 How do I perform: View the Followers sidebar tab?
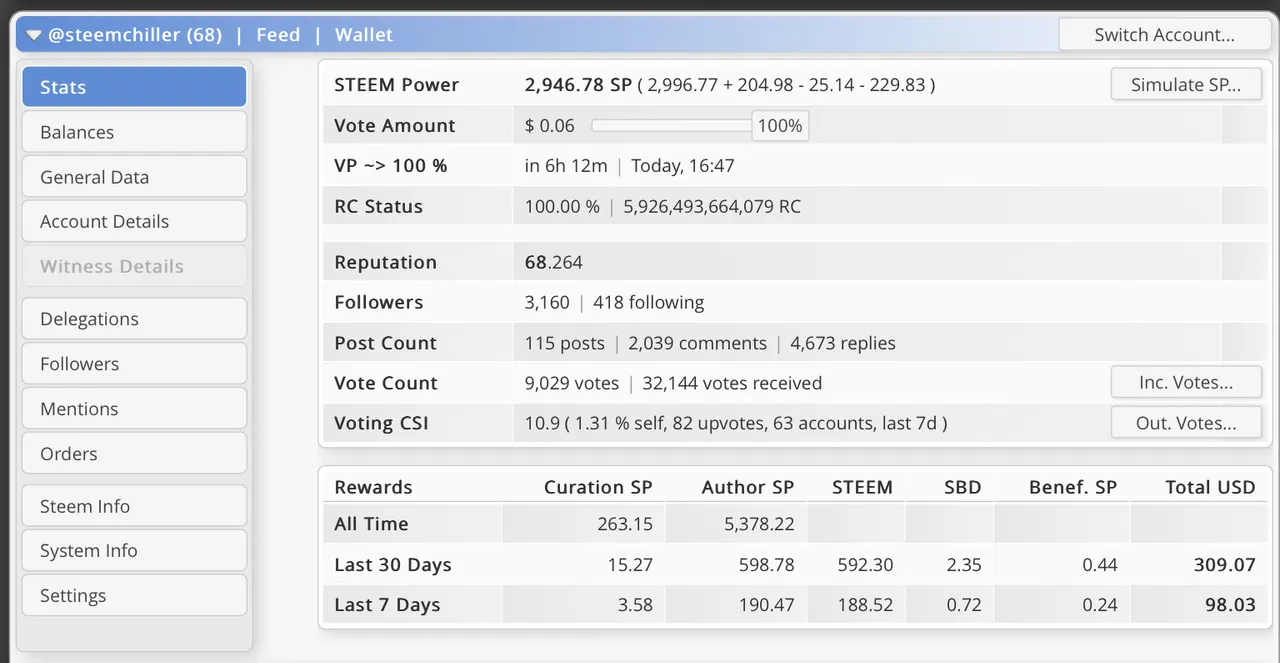[x=134, y=364]
